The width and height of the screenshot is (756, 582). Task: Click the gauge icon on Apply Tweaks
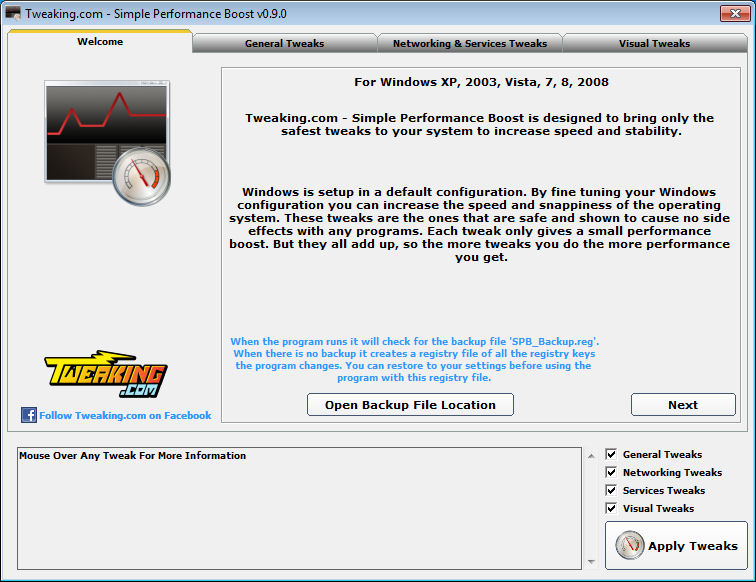pos(629,545)
